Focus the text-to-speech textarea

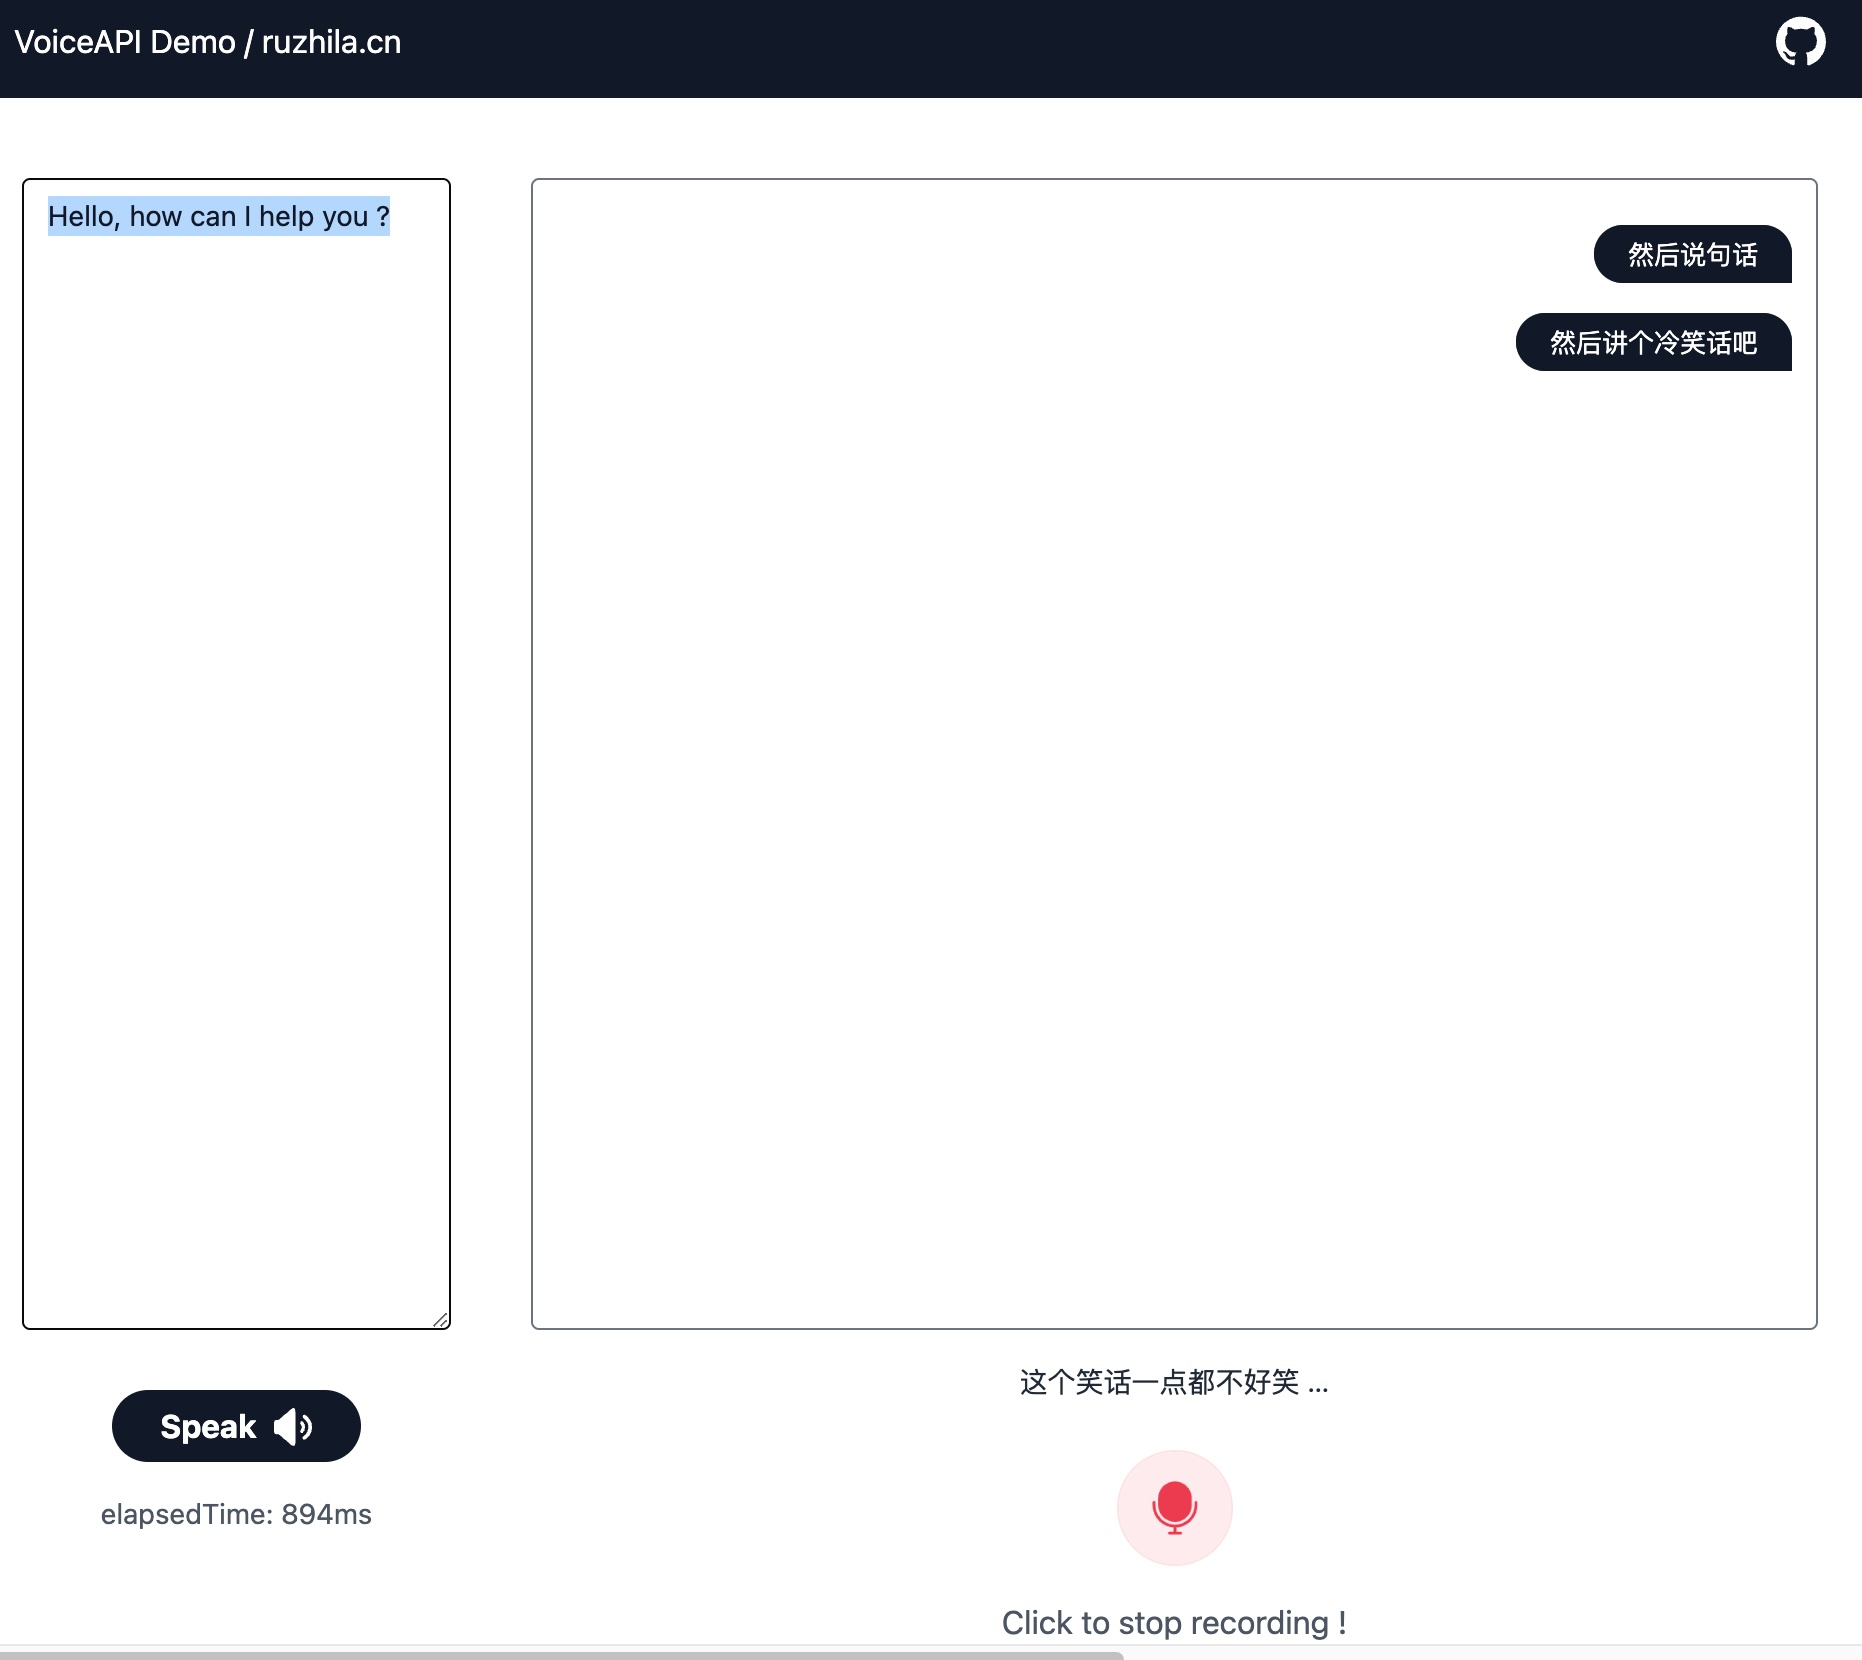coord(236,754)
